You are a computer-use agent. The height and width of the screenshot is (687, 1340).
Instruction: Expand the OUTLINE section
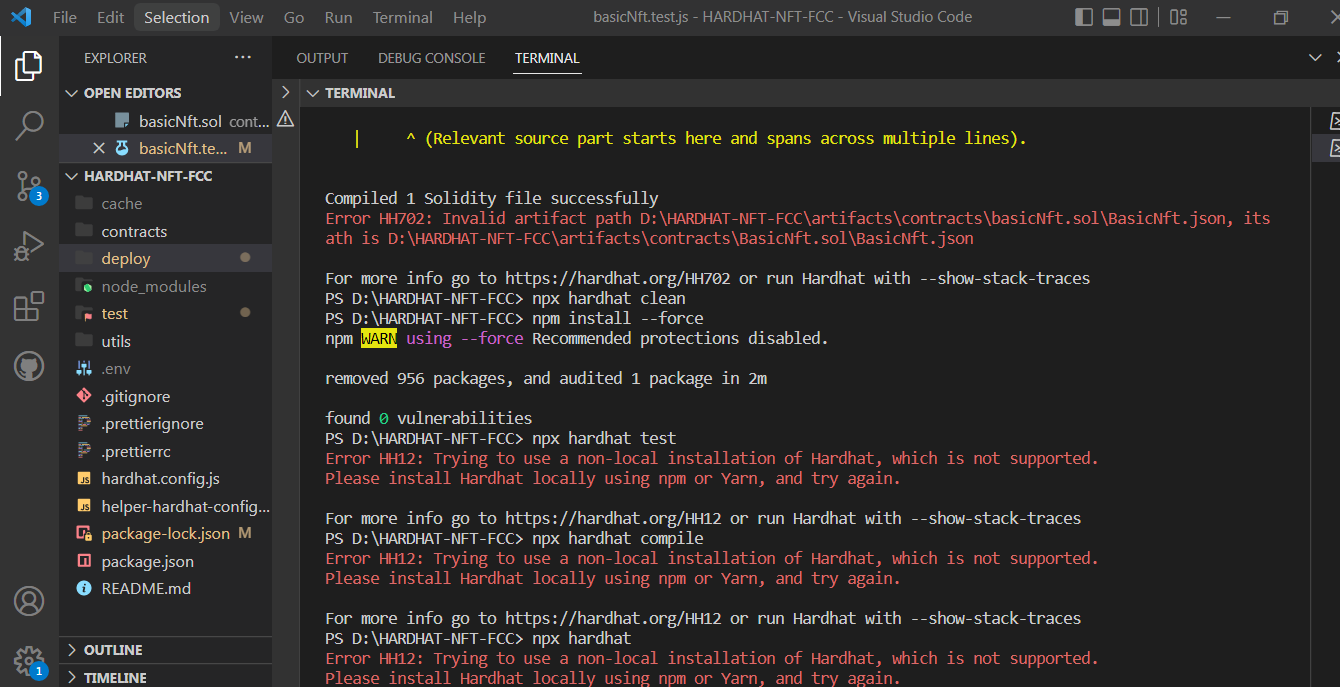(x=72, y=650)
